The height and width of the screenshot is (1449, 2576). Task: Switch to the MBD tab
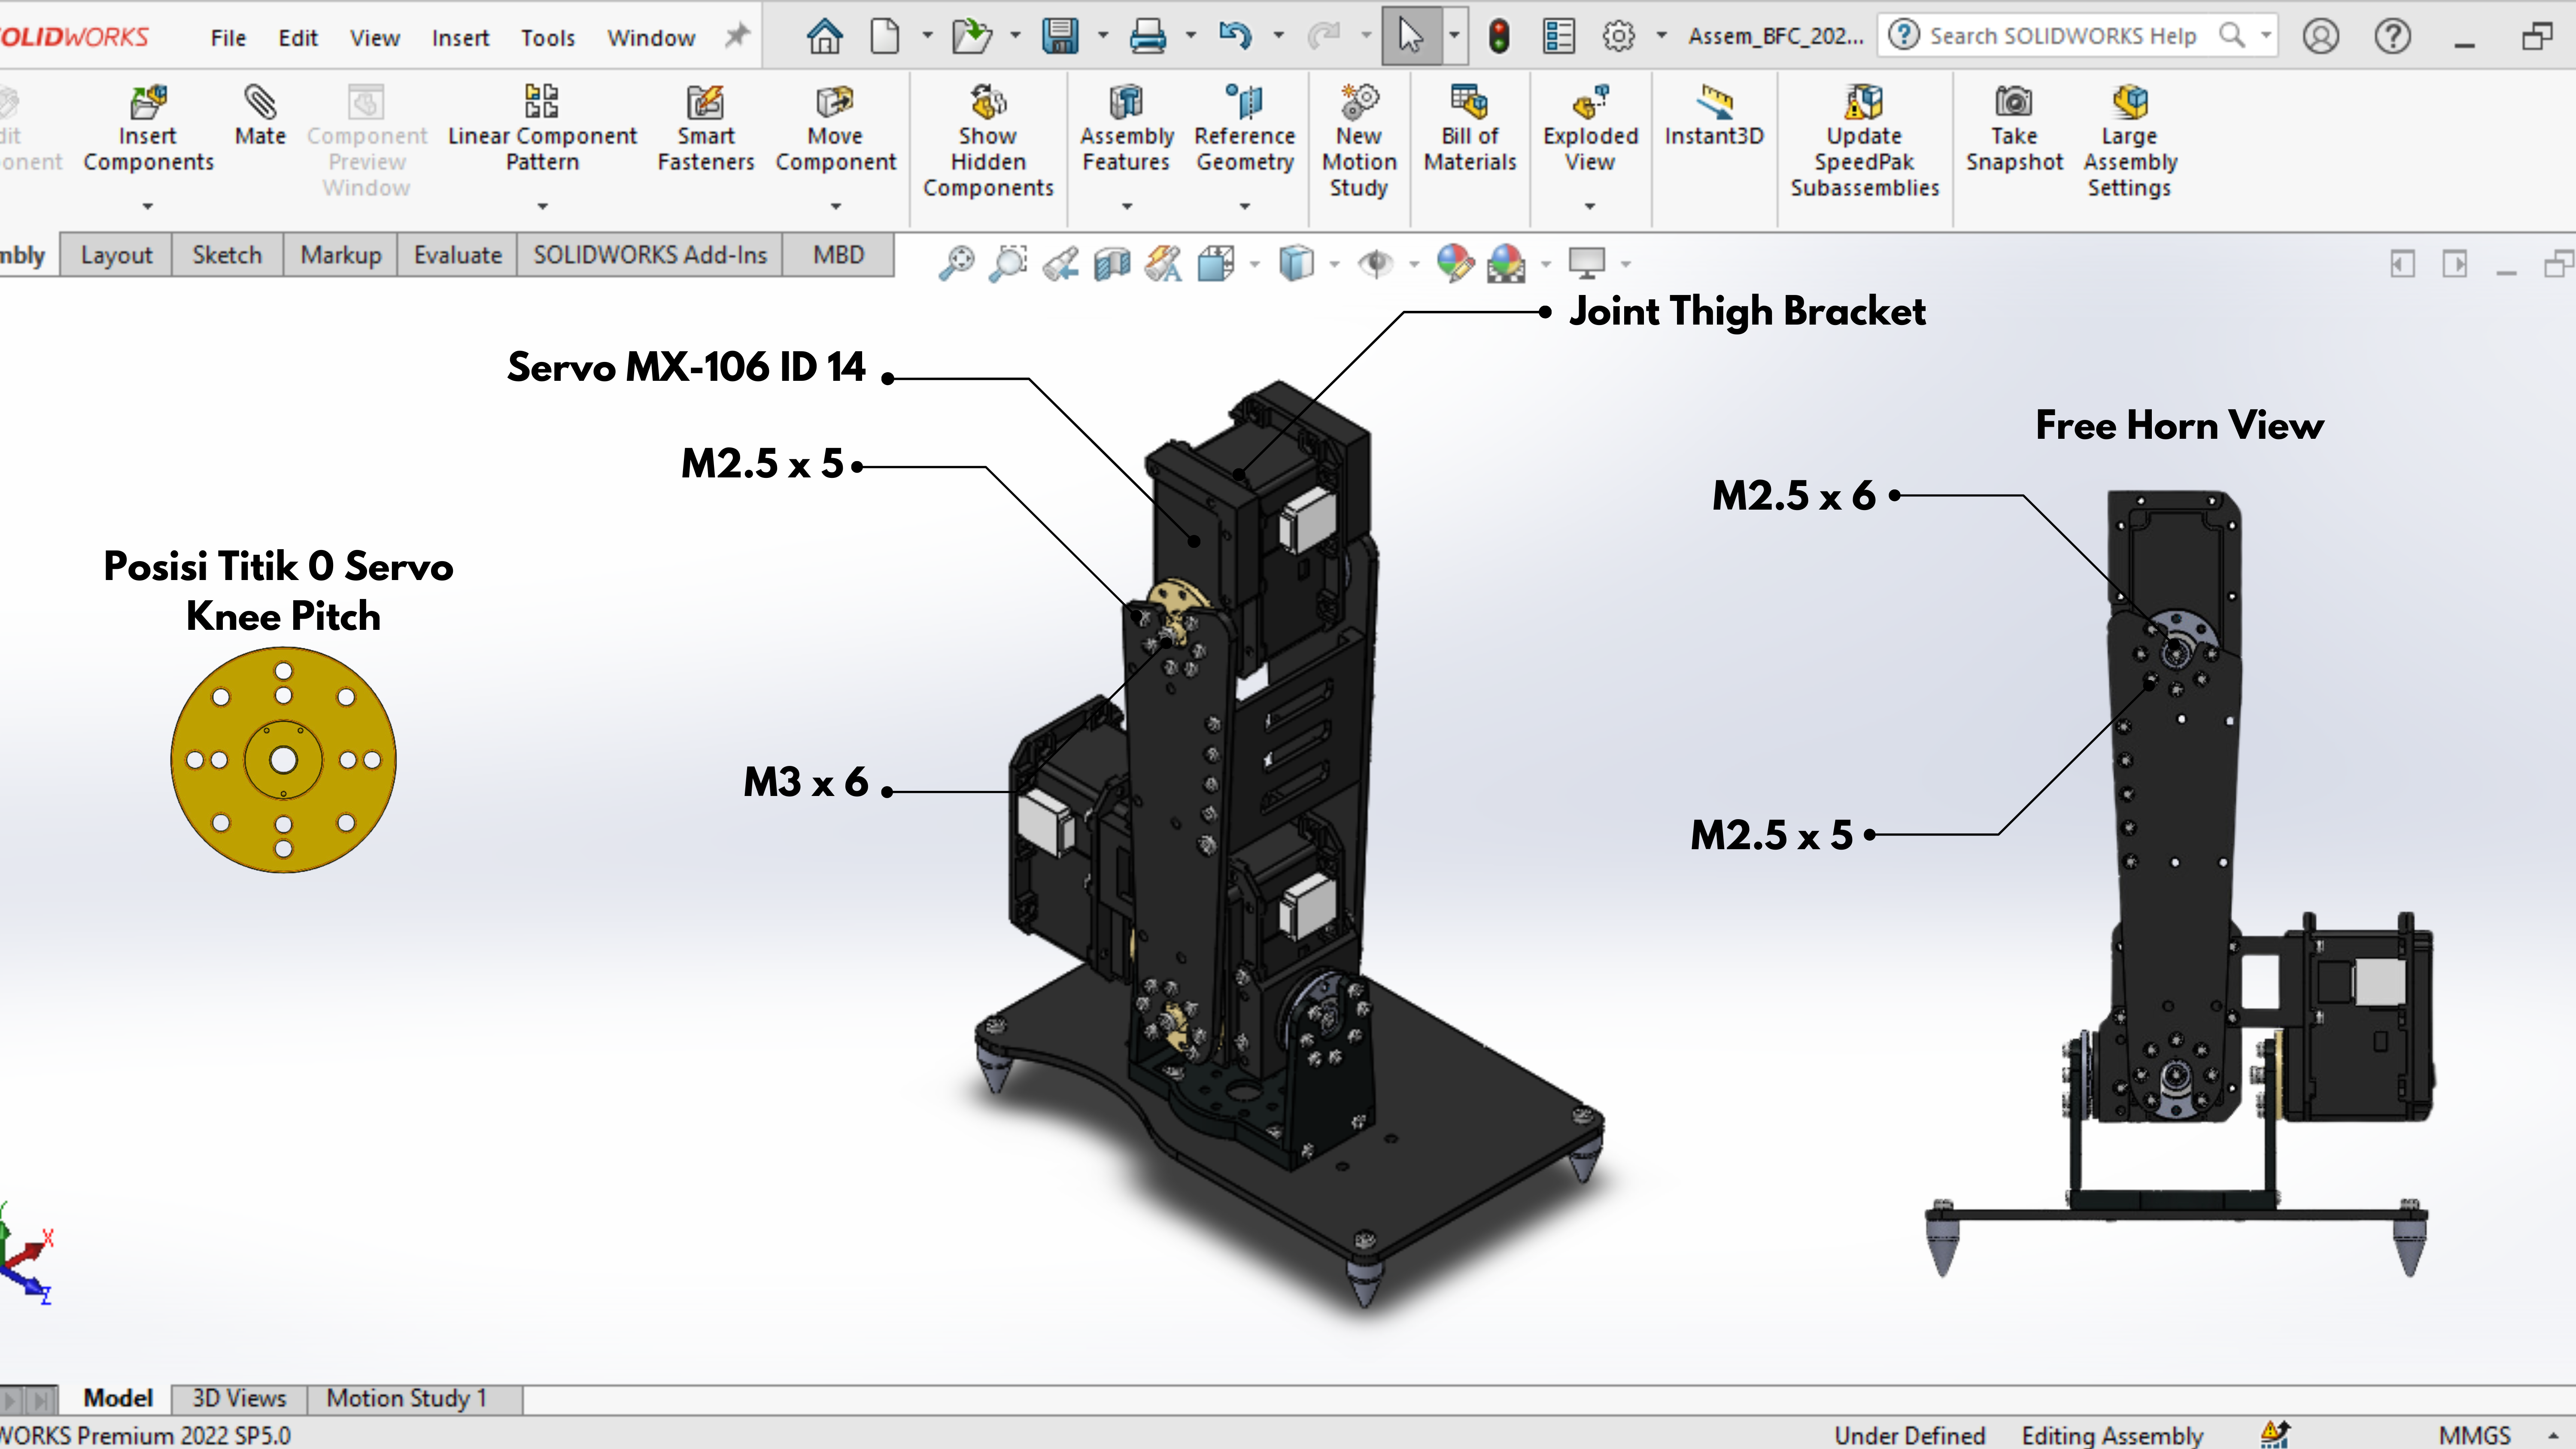click(838, 255)
